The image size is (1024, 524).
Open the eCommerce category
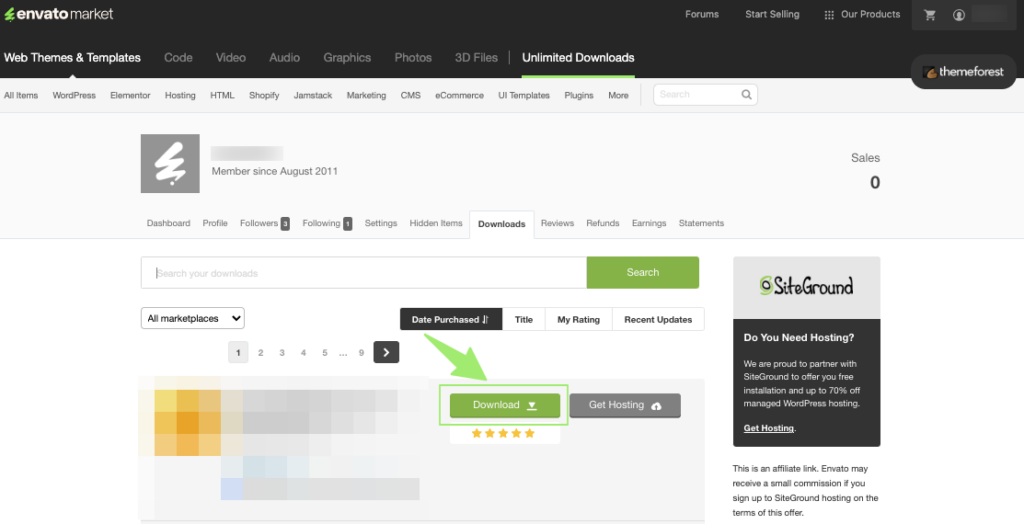(x=459, y=95)
